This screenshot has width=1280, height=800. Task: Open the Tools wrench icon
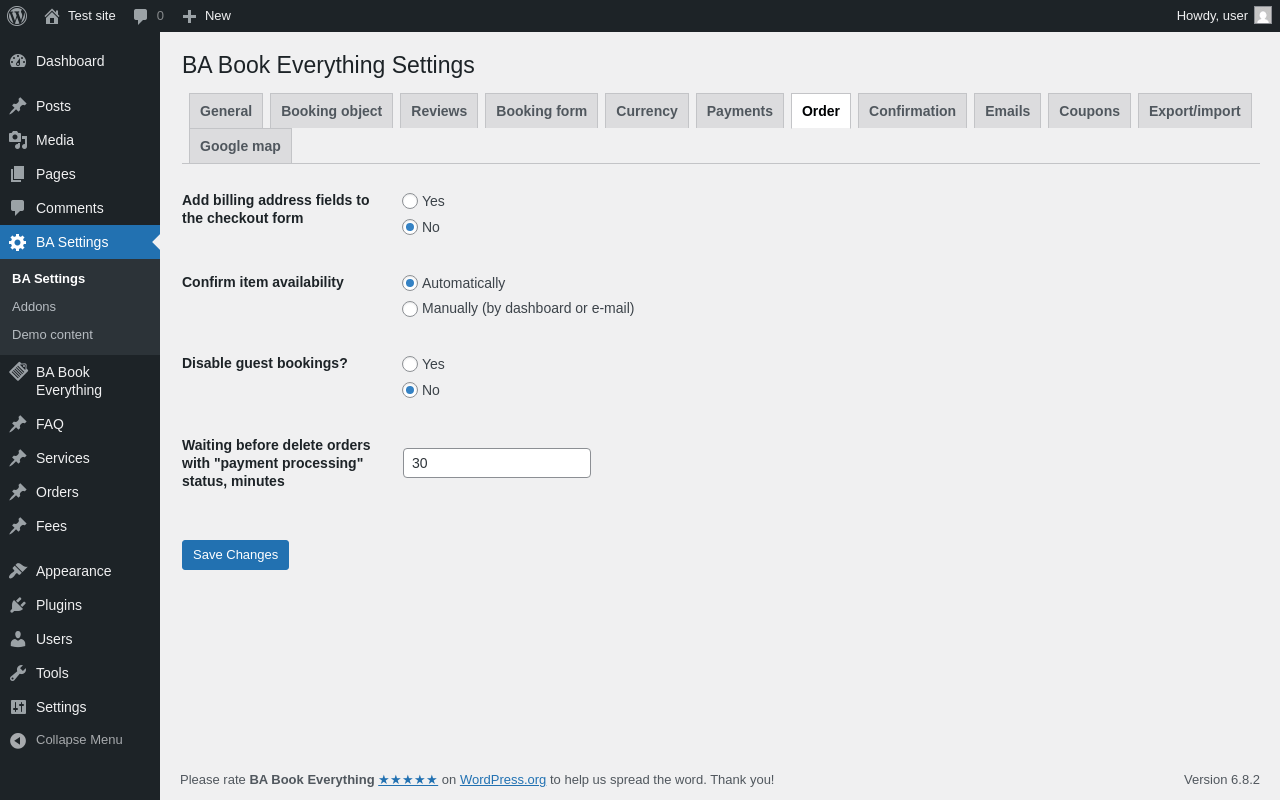coord(18,673)
